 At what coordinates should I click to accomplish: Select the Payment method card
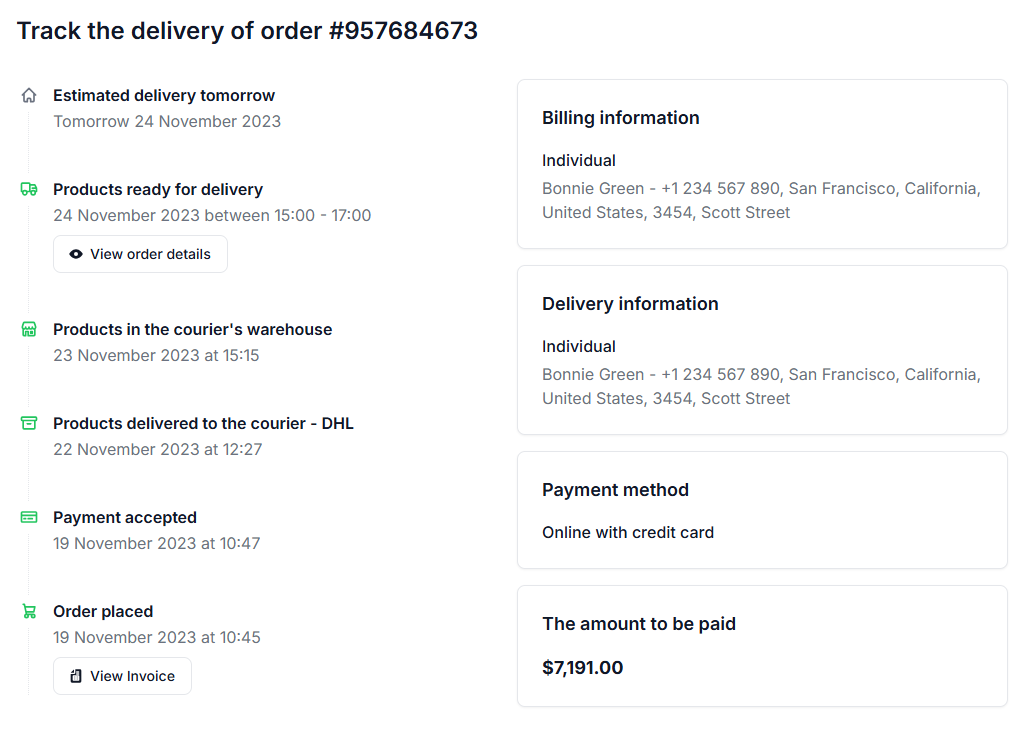point(762,510)
